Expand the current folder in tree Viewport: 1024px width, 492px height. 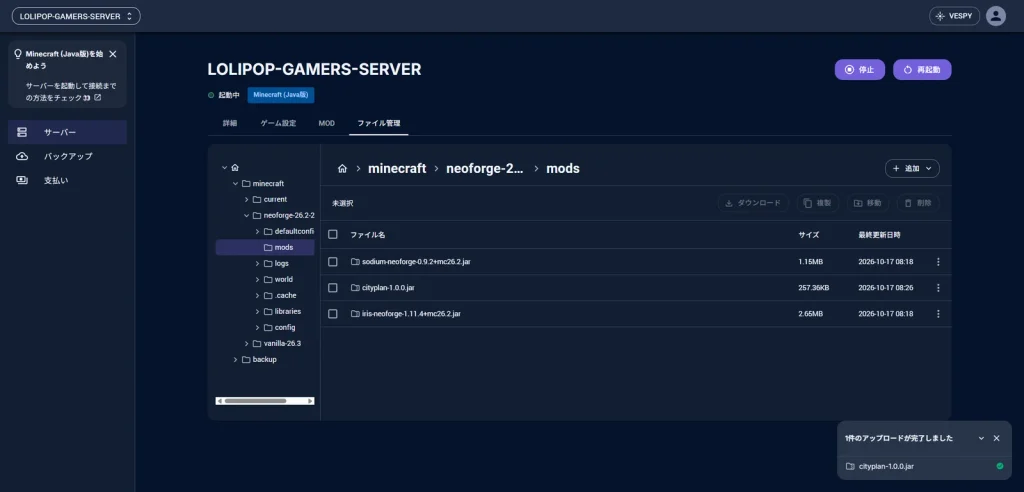click(246, 199)
